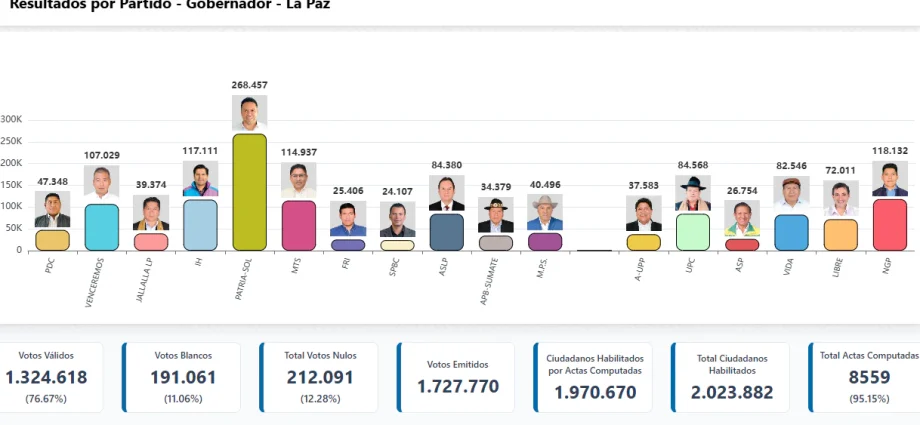
Task: Click the Votos Blancos card
Action: tap(181, 377)
